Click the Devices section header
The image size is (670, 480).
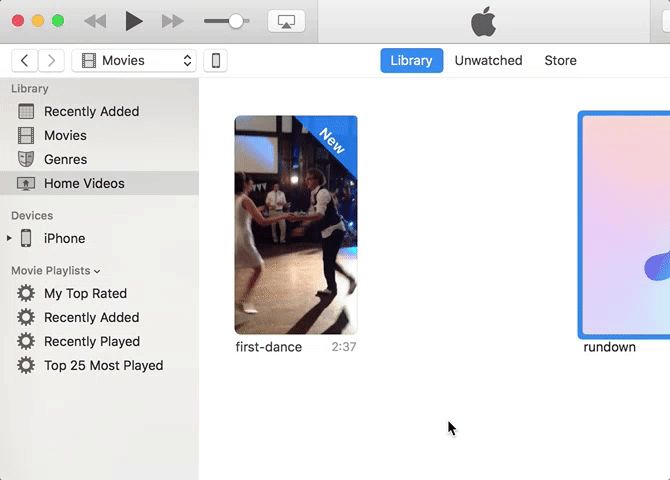point(32,215)
